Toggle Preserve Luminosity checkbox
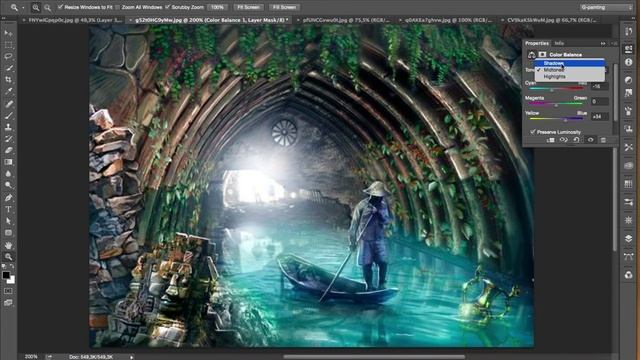The height and width of the screenshot is (360, 640). (x=533, y=132)
